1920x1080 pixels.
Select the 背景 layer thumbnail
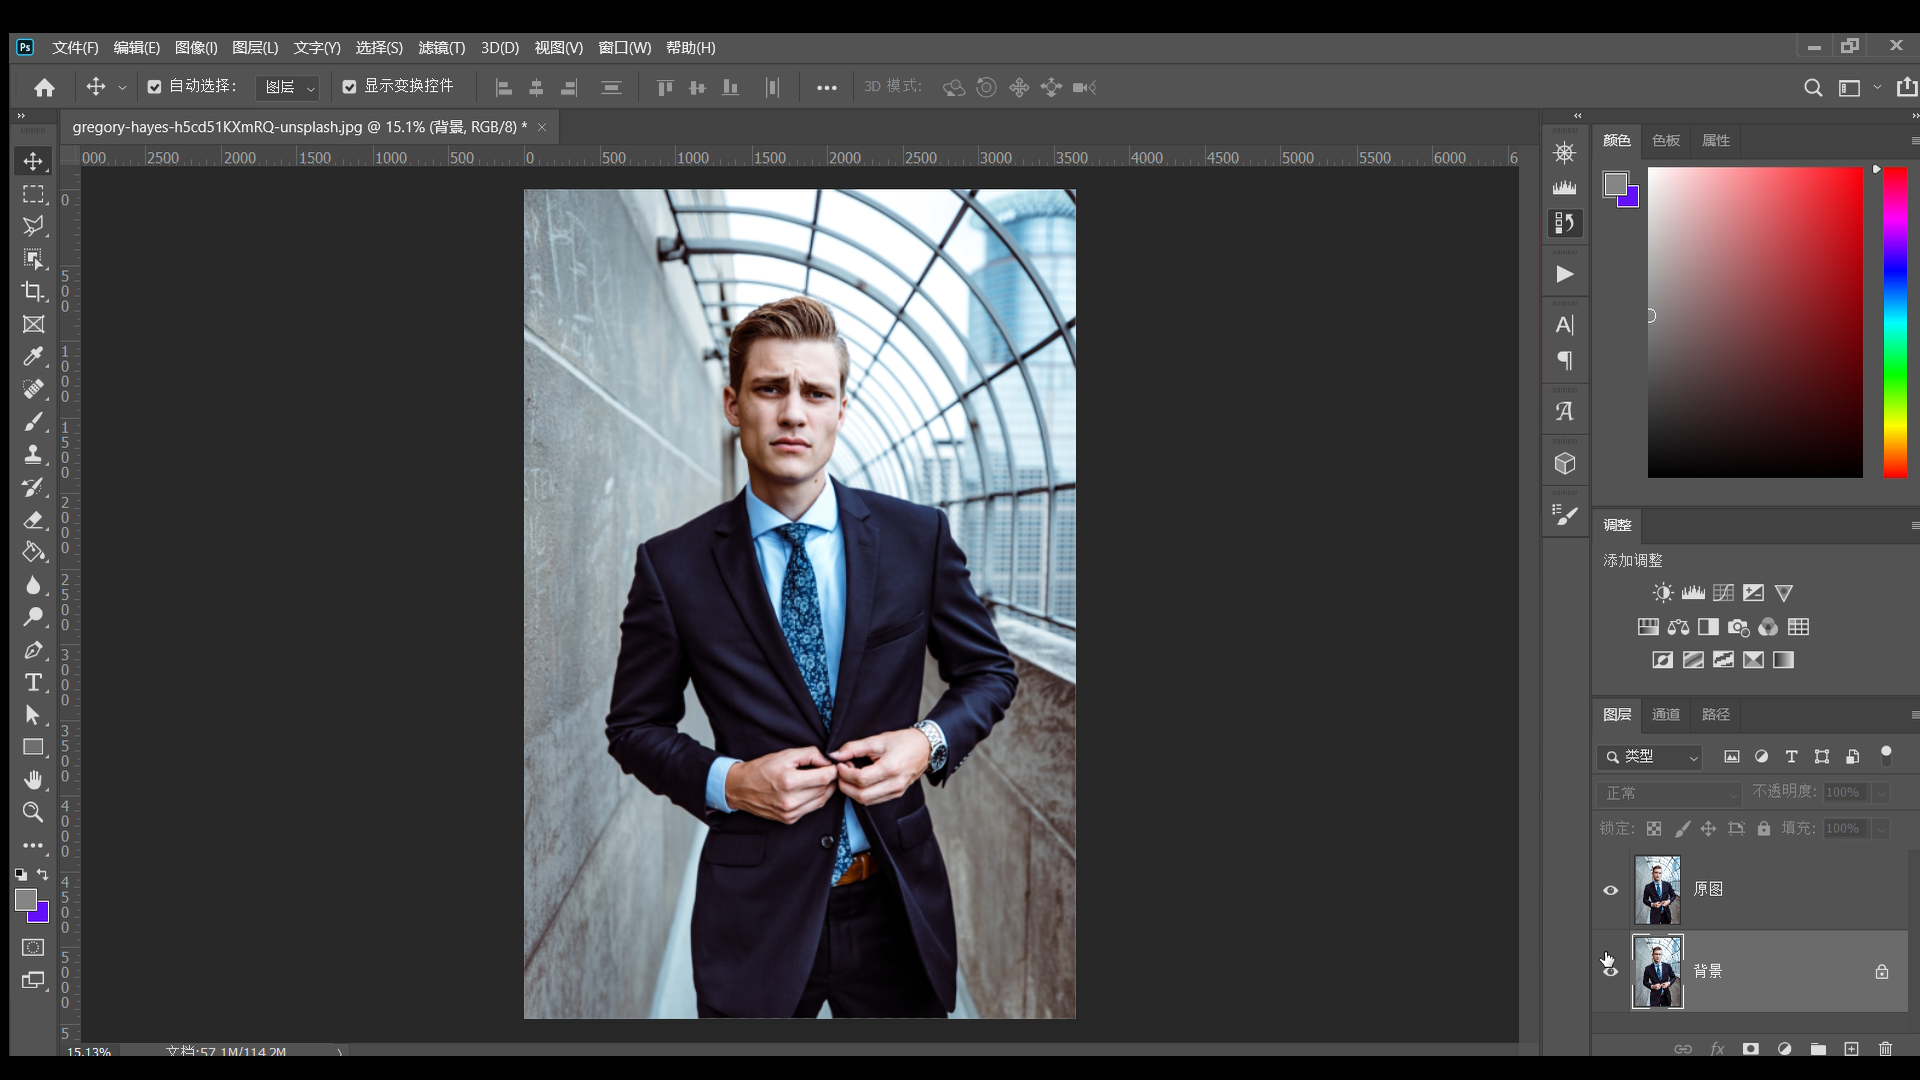tap(1657, 971)
